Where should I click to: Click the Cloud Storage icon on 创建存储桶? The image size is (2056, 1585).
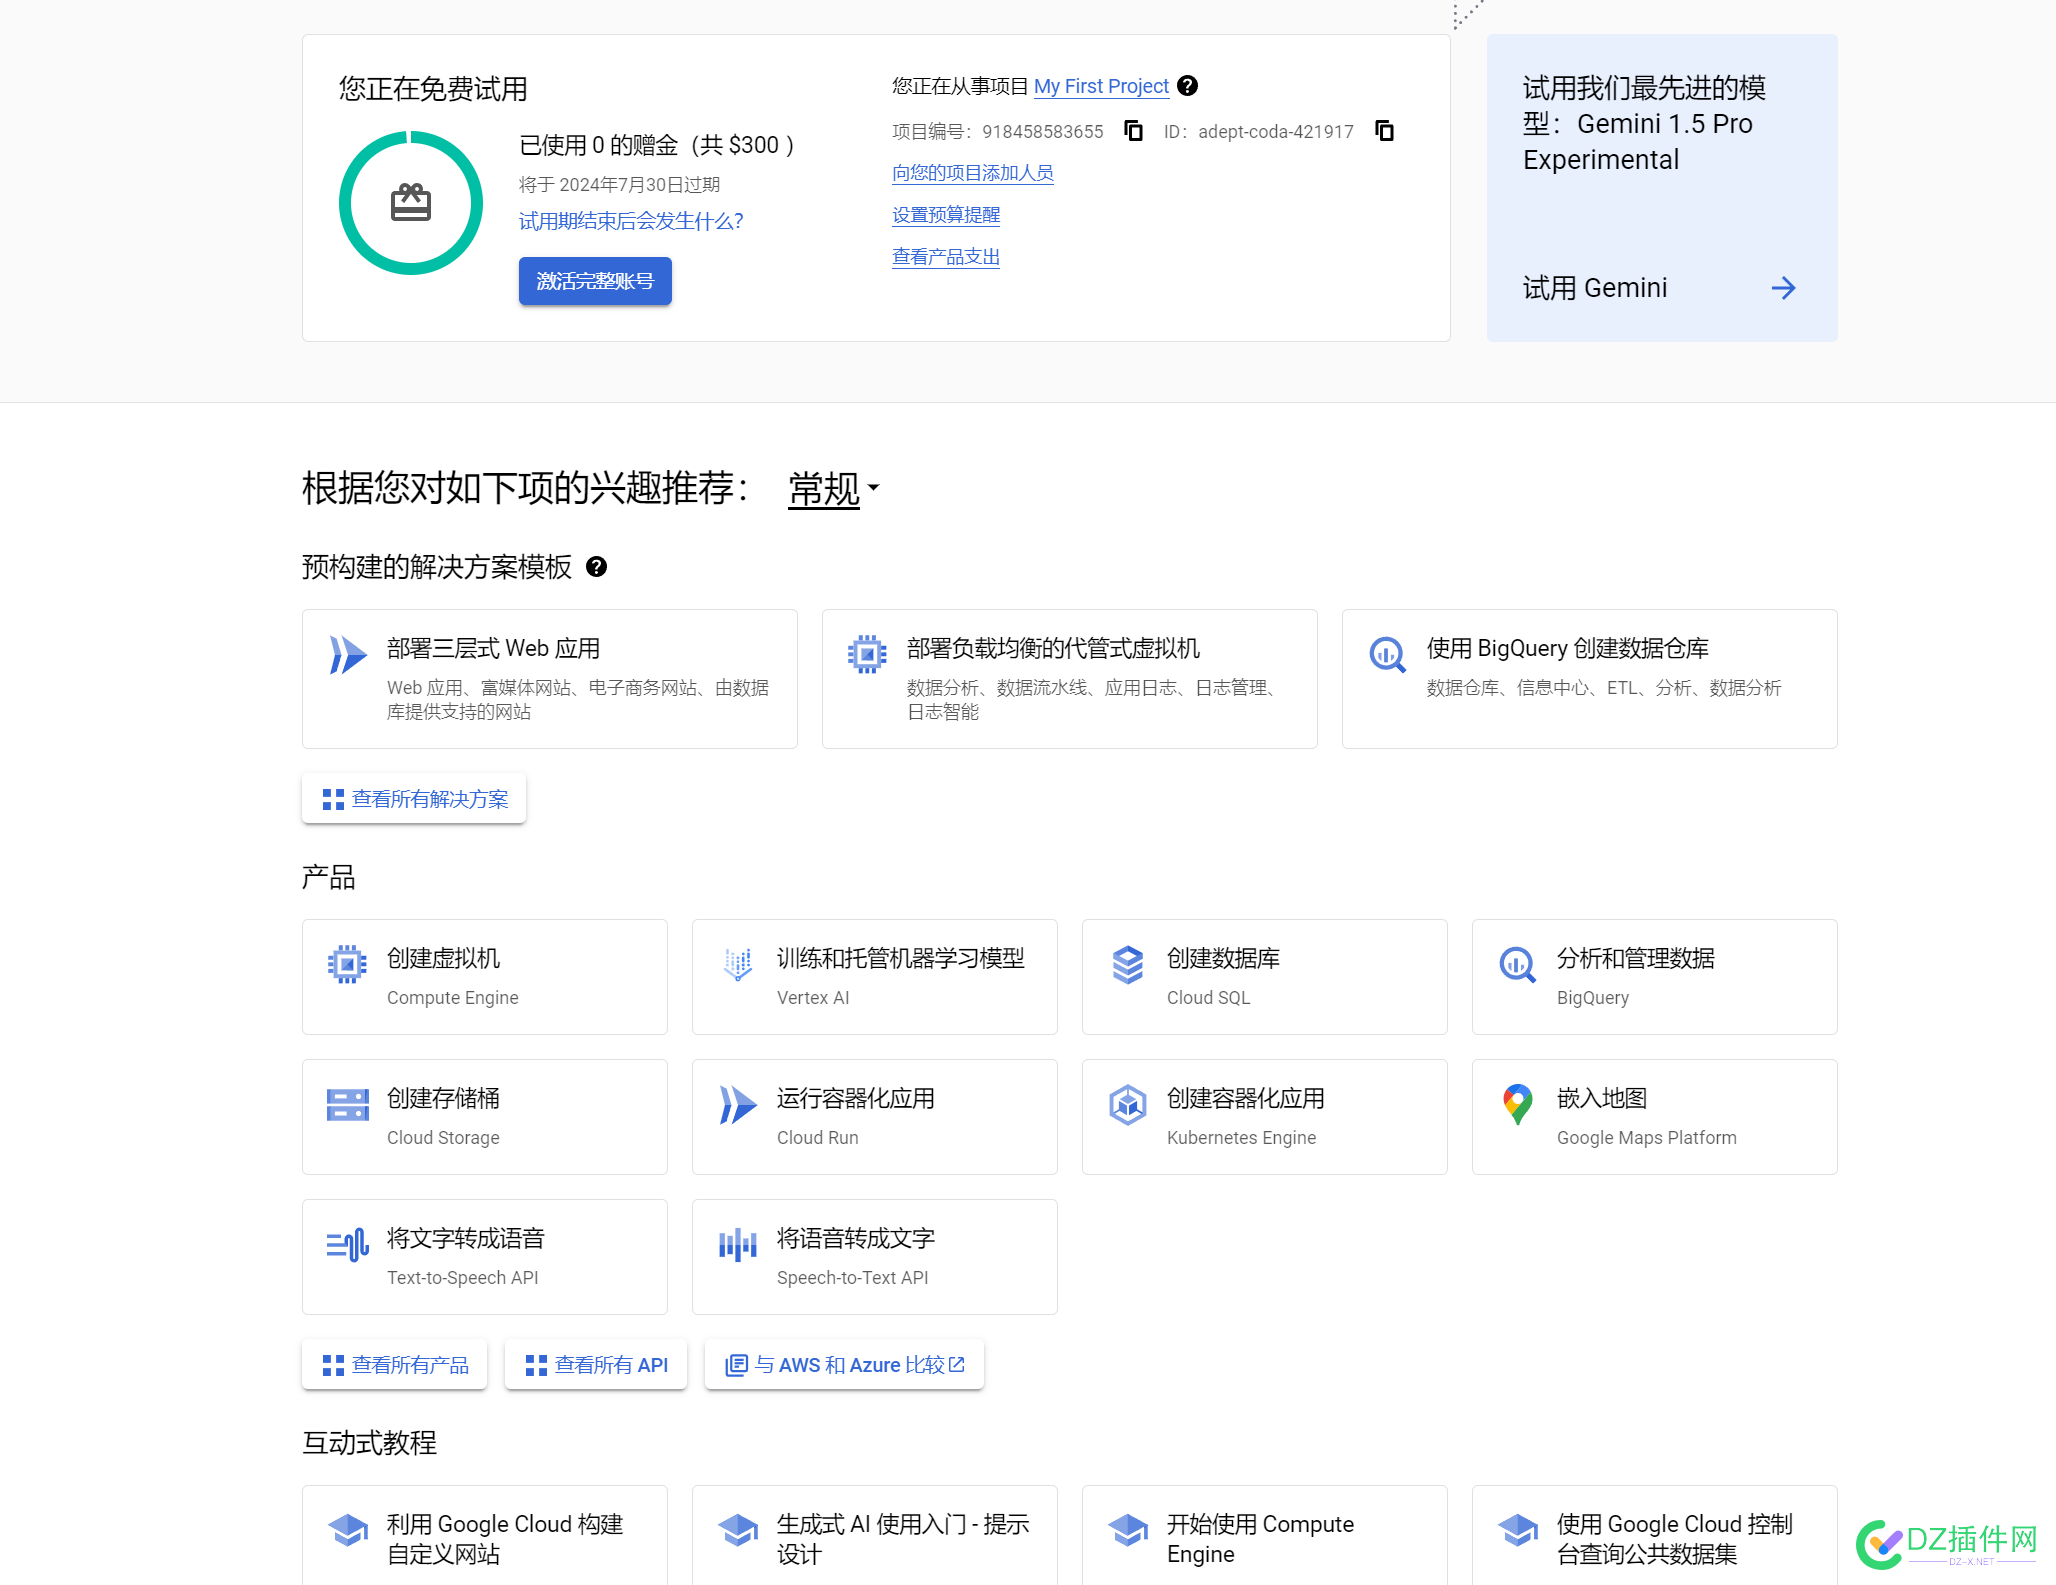(x=347, y=1104)
